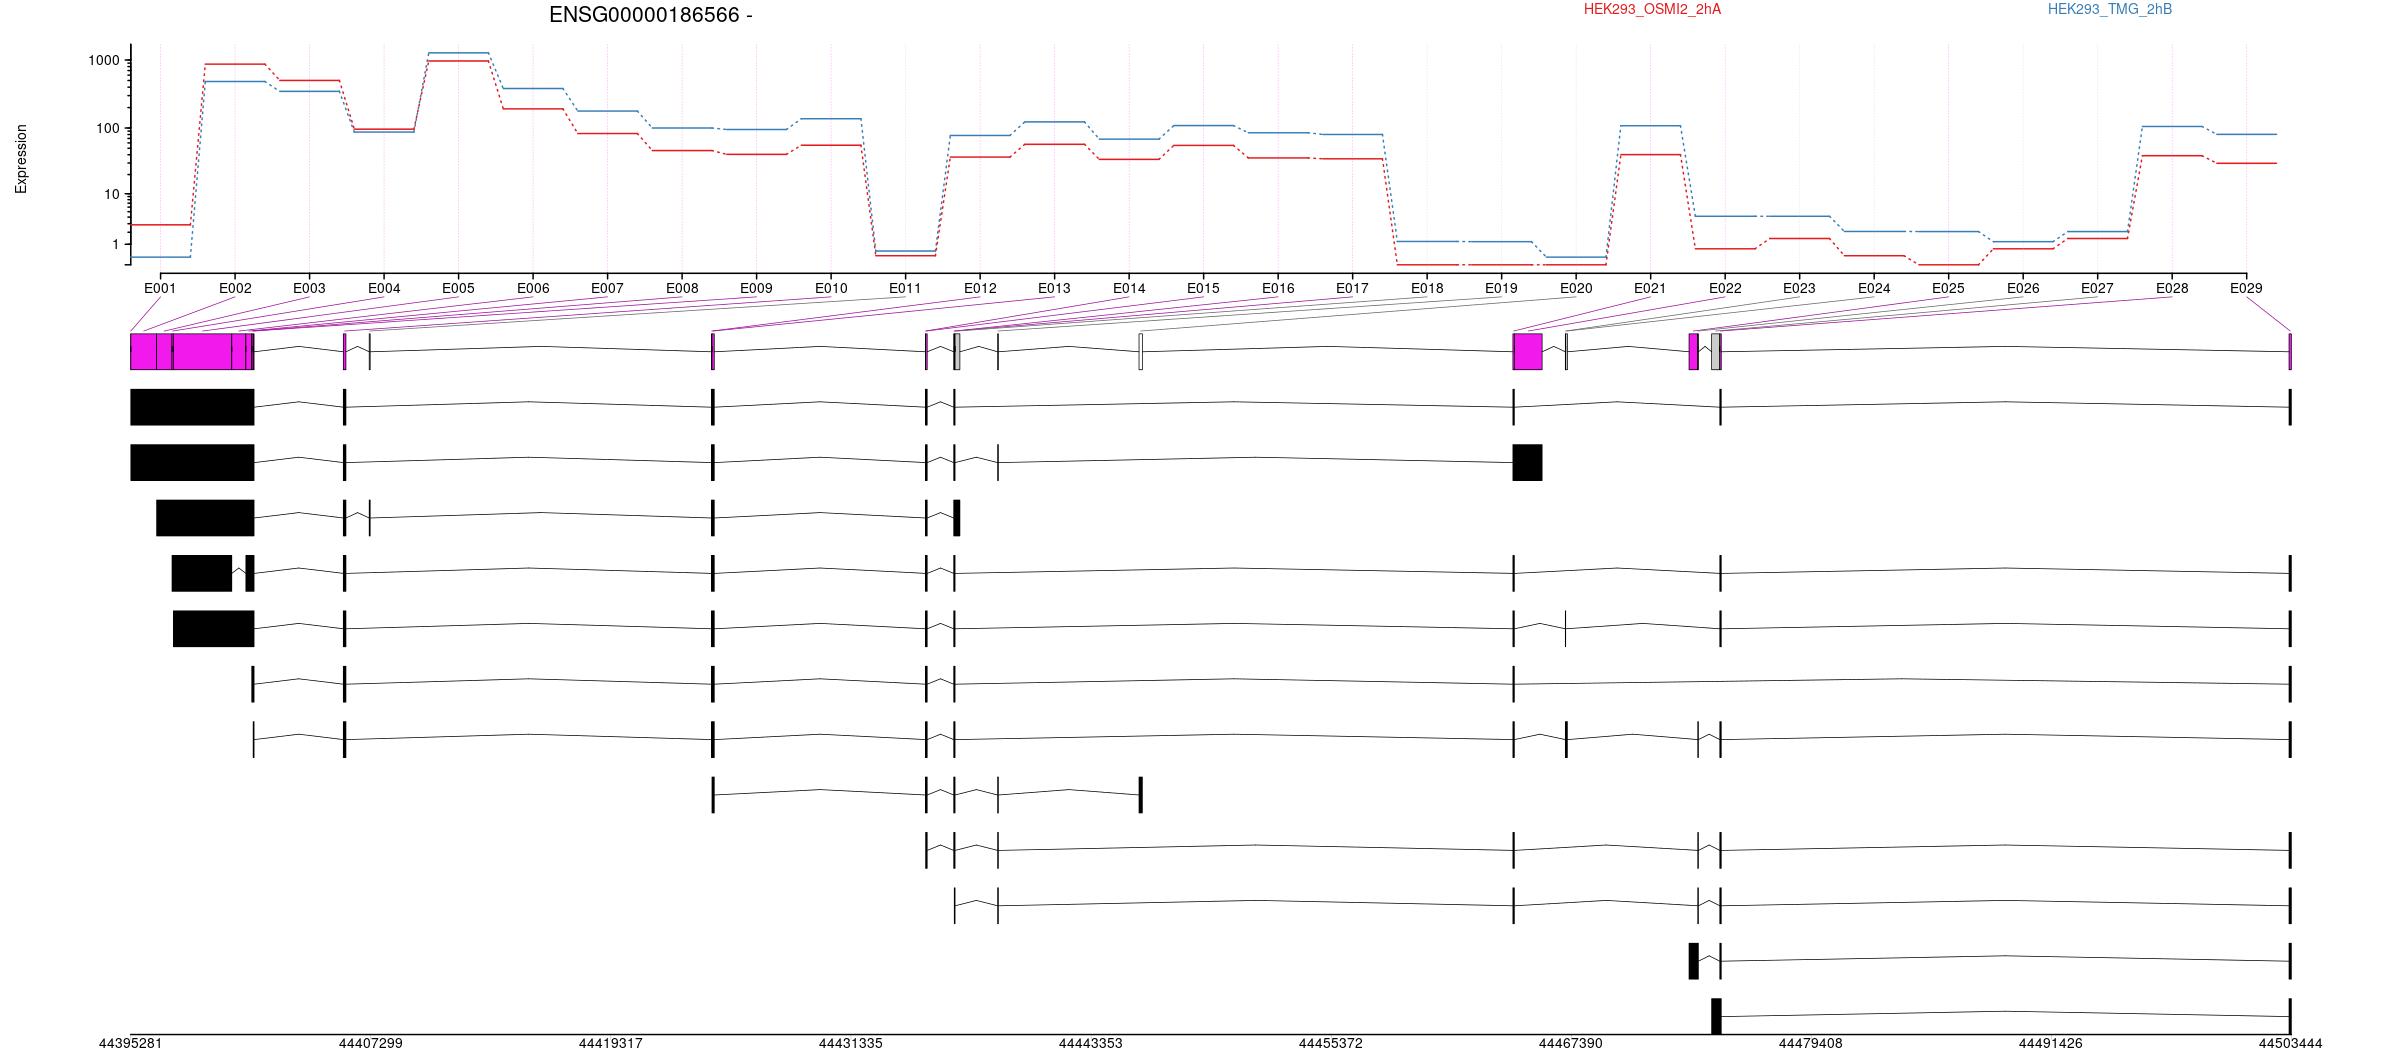This screenshot has width=2400, height=1060.
Task: Click exon label E013
Action: coord(1054,289)
